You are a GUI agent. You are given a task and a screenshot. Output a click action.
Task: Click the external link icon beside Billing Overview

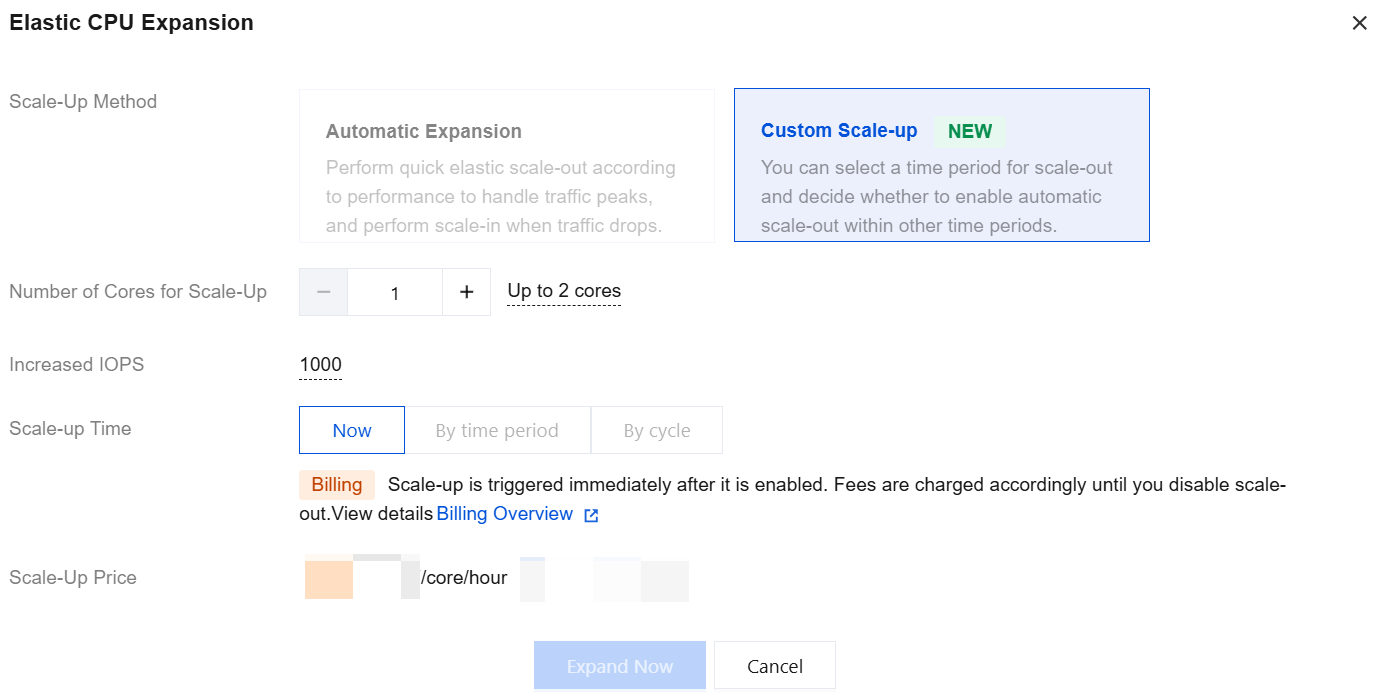tap(591, 515)
